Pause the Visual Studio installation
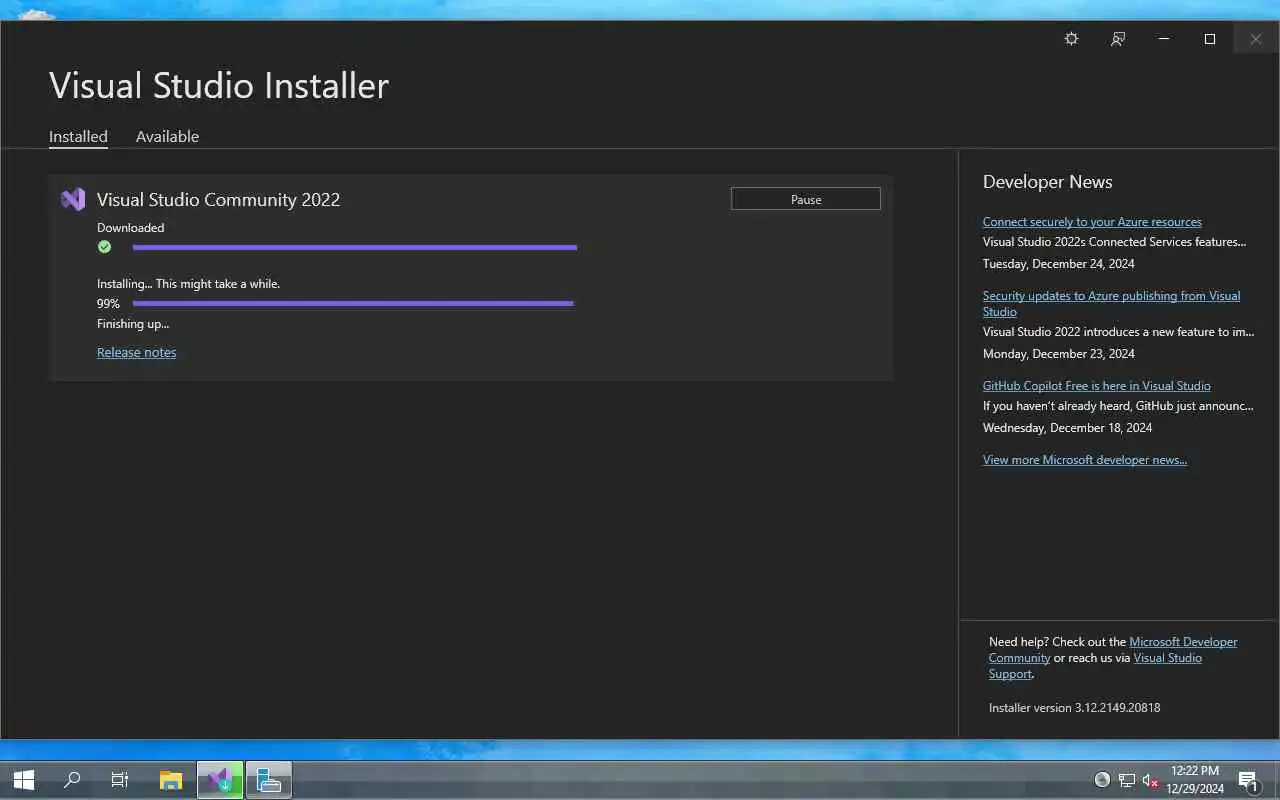 (806, 199)
